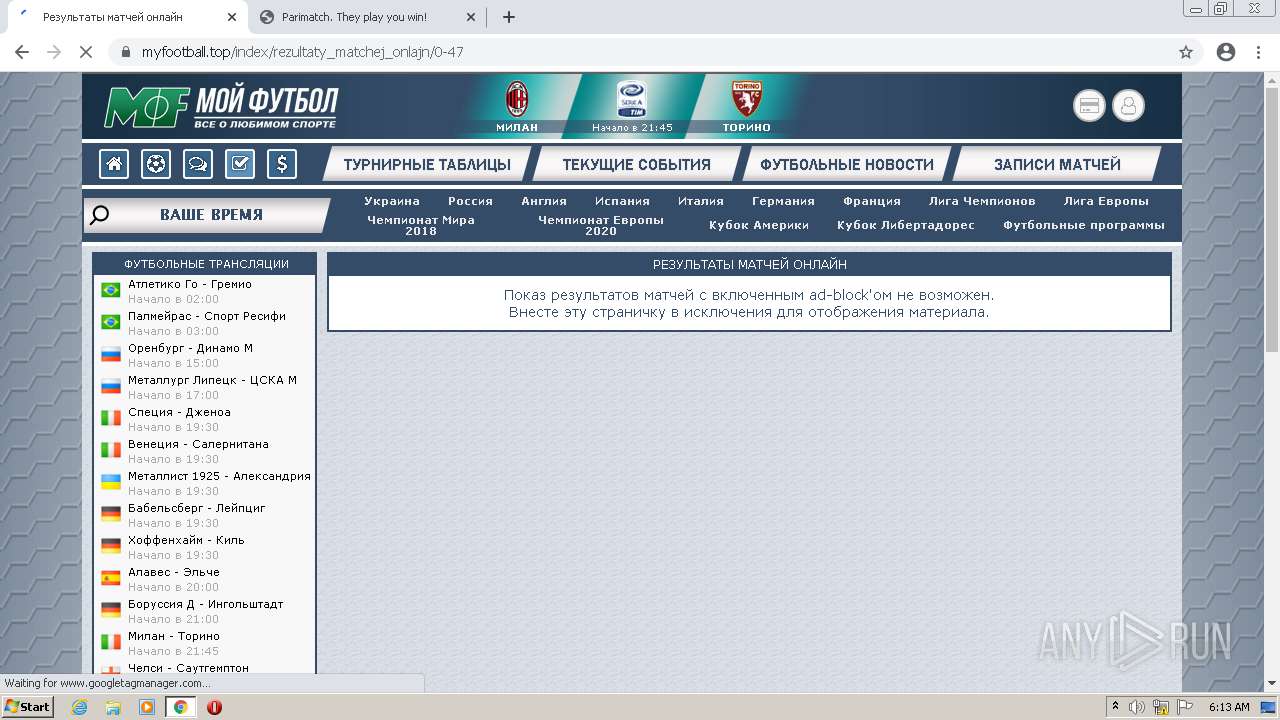Open Кубок Америки link

759,225
